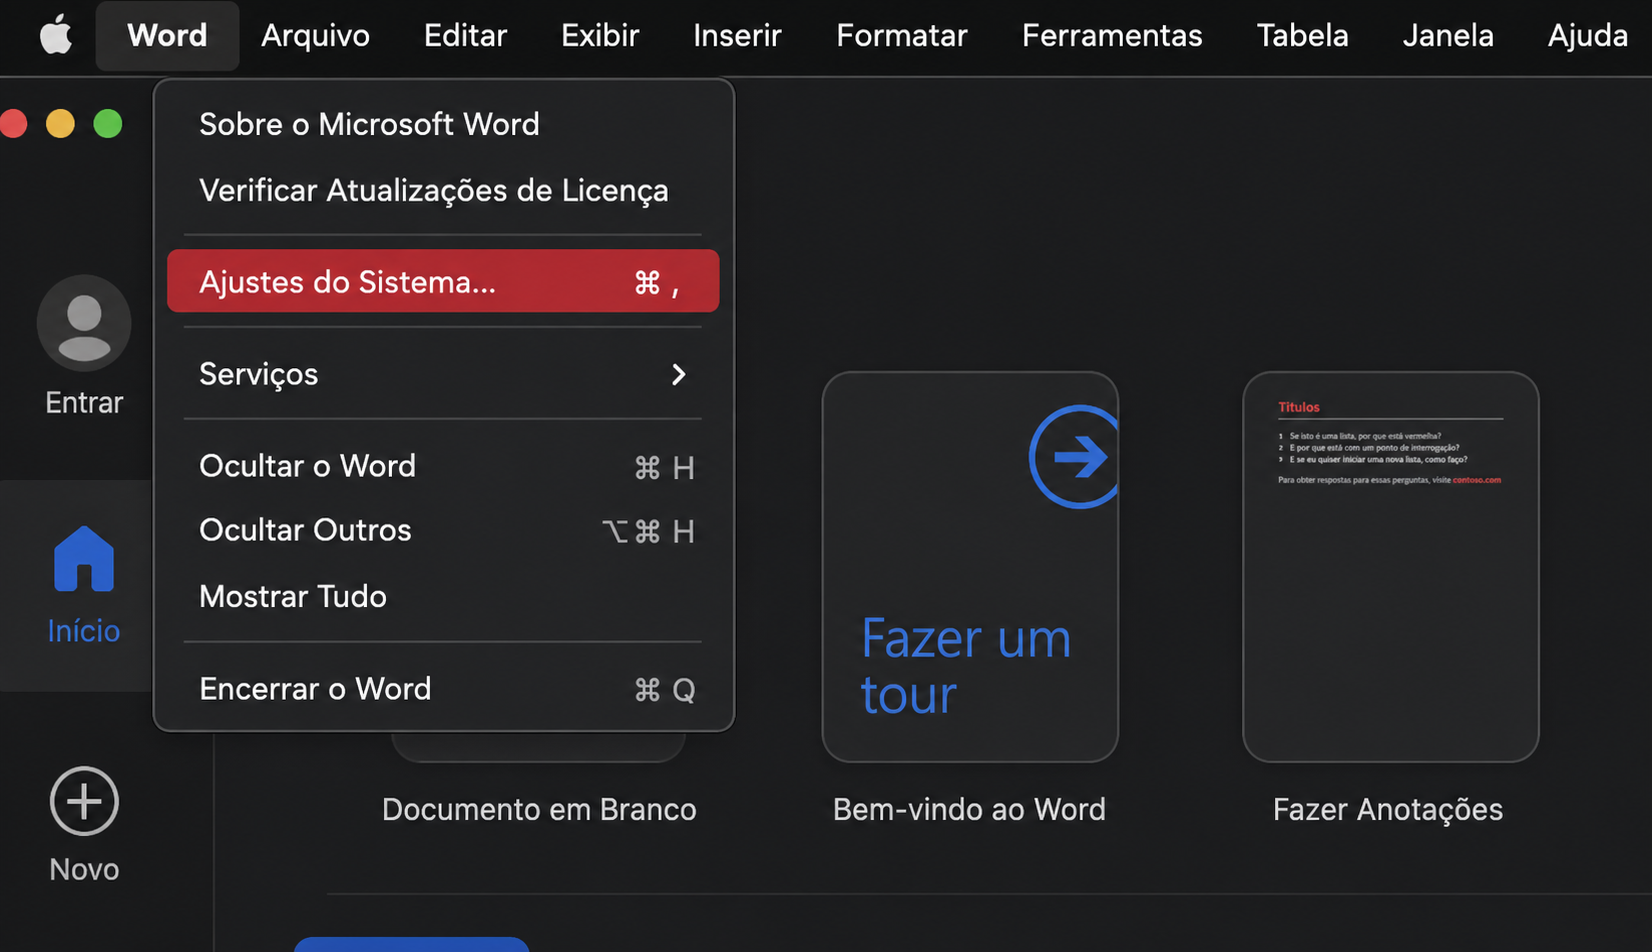This screenshot has height=952, width=1652.
Task: Click the yellow minimize window button
Action: 60,124
